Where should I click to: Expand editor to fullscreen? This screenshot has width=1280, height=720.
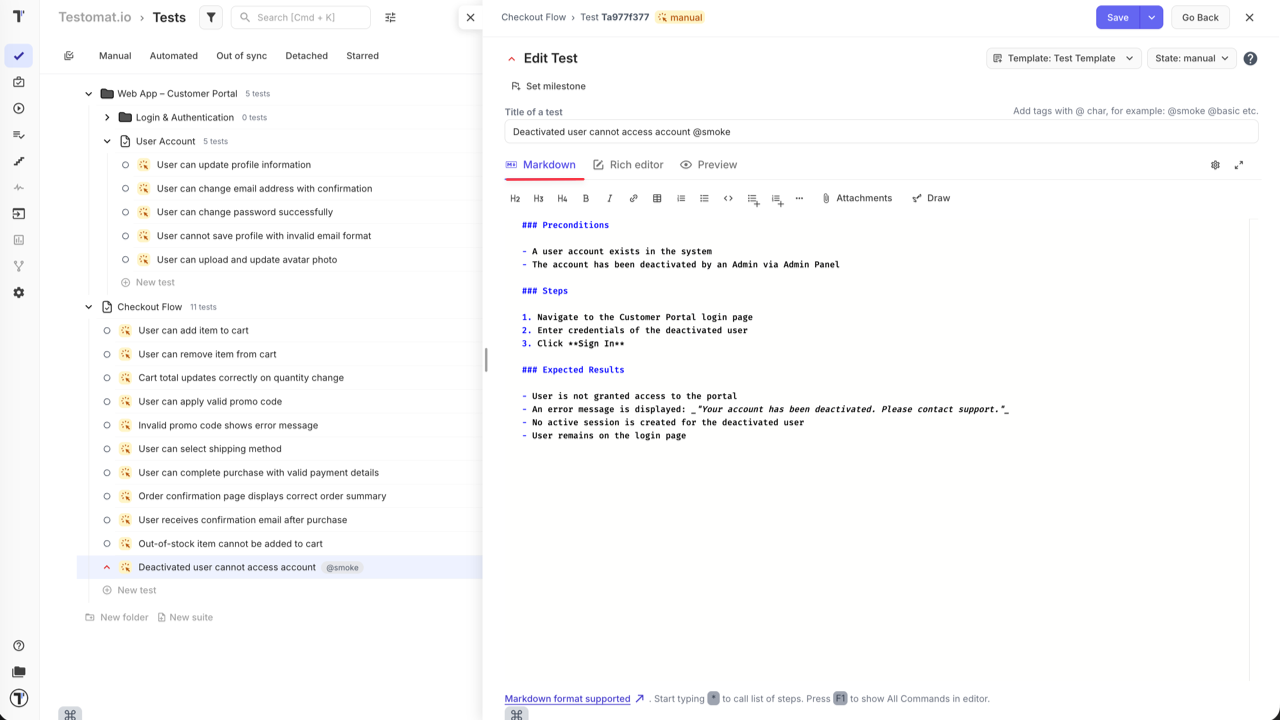point(1239,165)
